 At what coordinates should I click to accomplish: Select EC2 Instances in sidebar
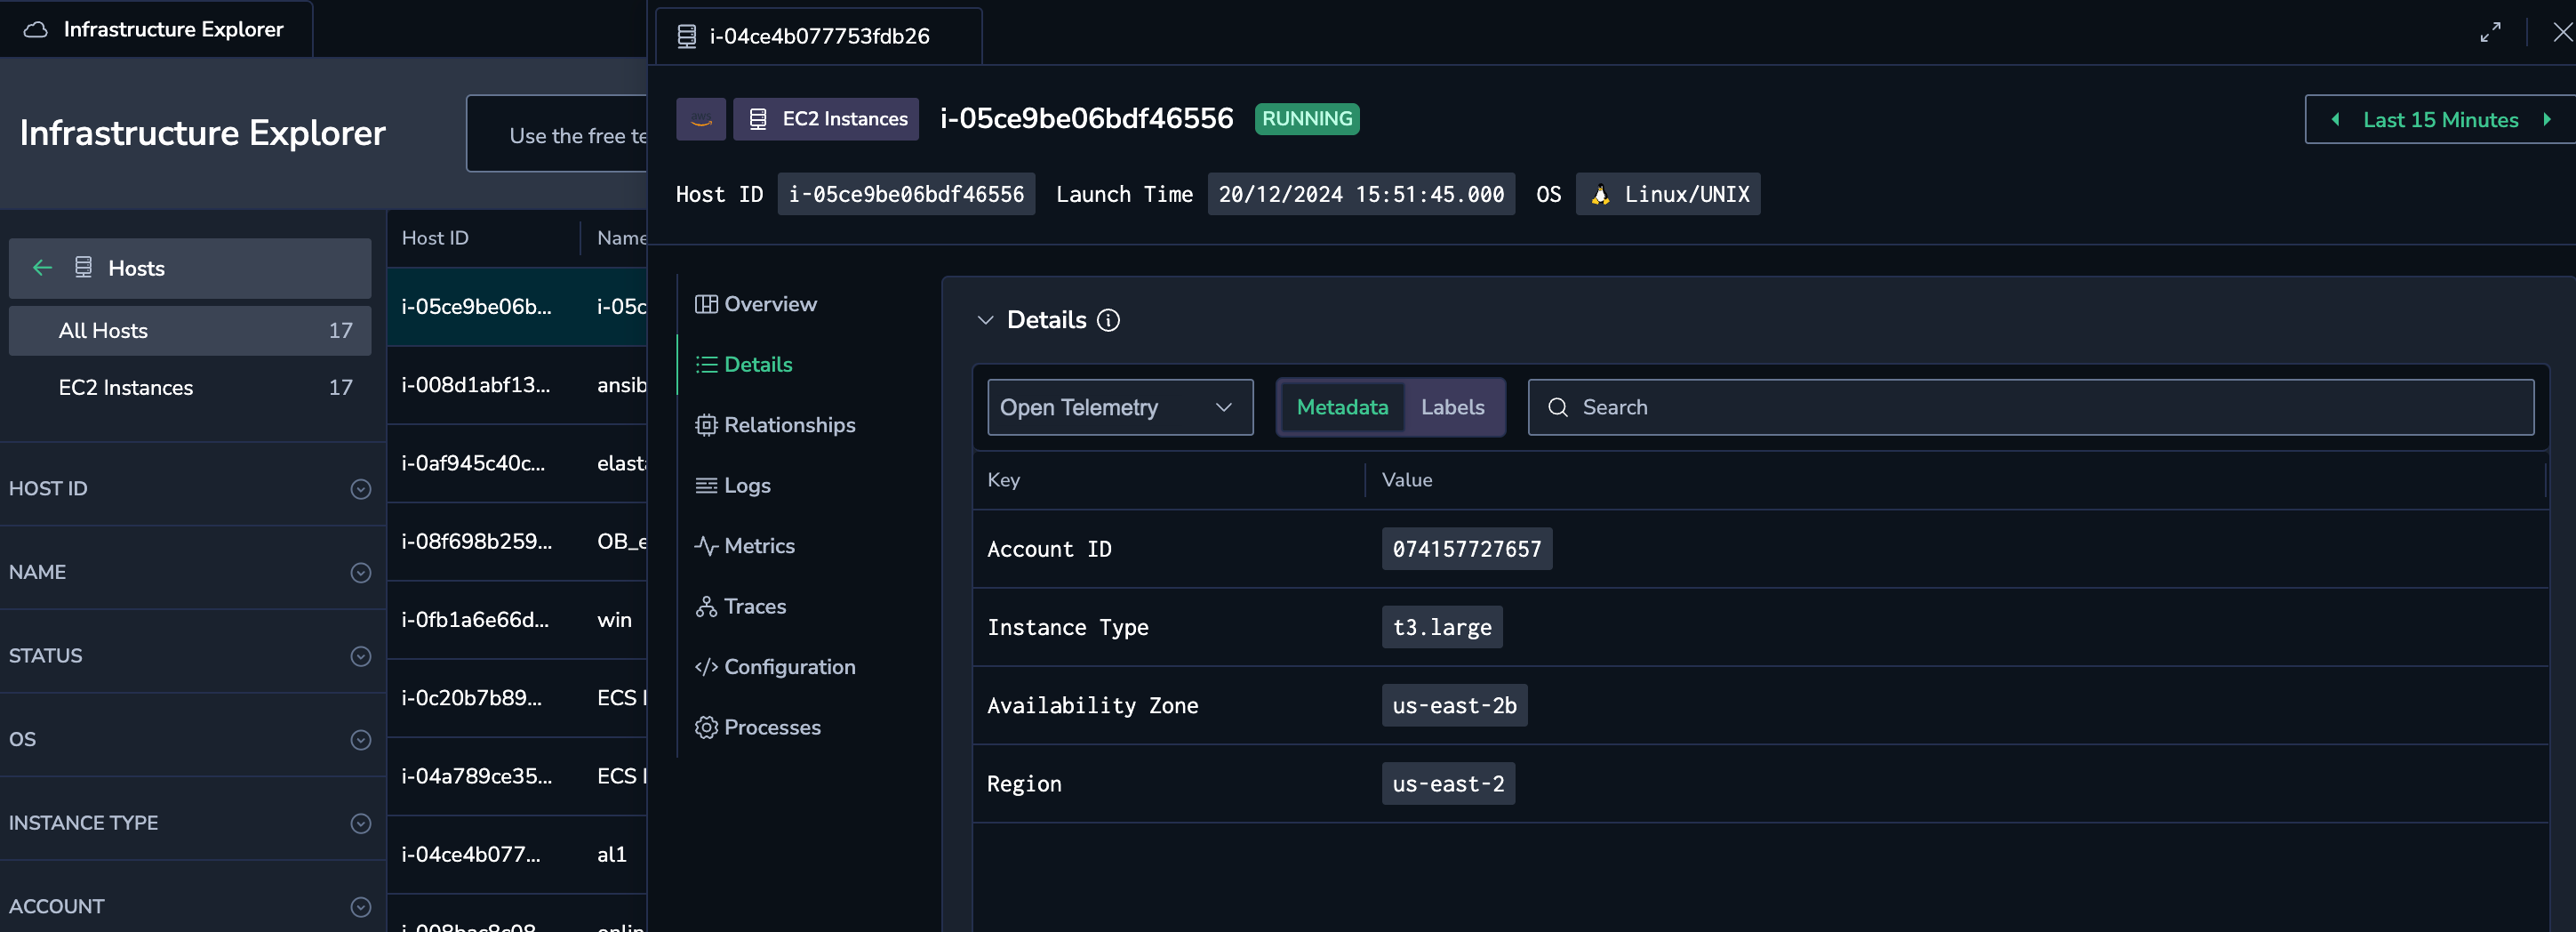click(190, 388)
